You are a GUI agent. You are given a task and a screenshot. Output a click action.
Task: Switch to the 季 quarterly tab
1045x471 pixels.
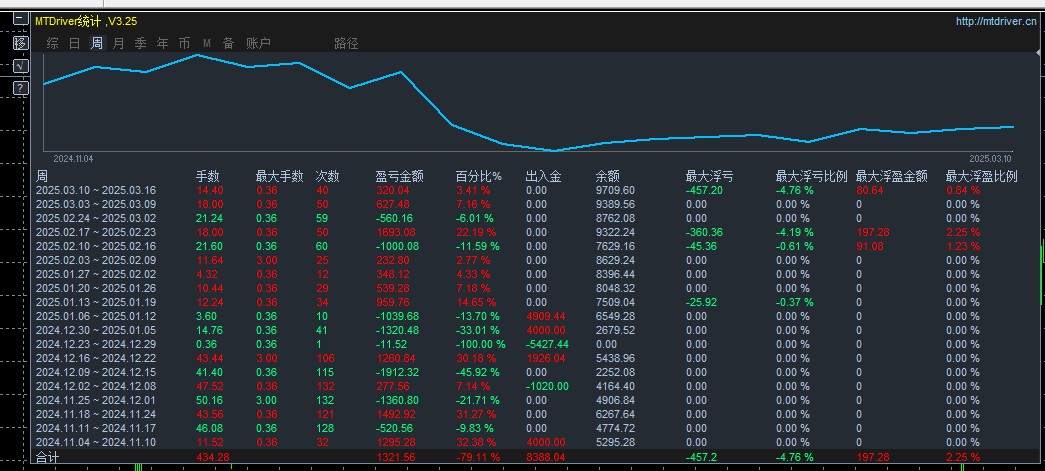point(141,43)
